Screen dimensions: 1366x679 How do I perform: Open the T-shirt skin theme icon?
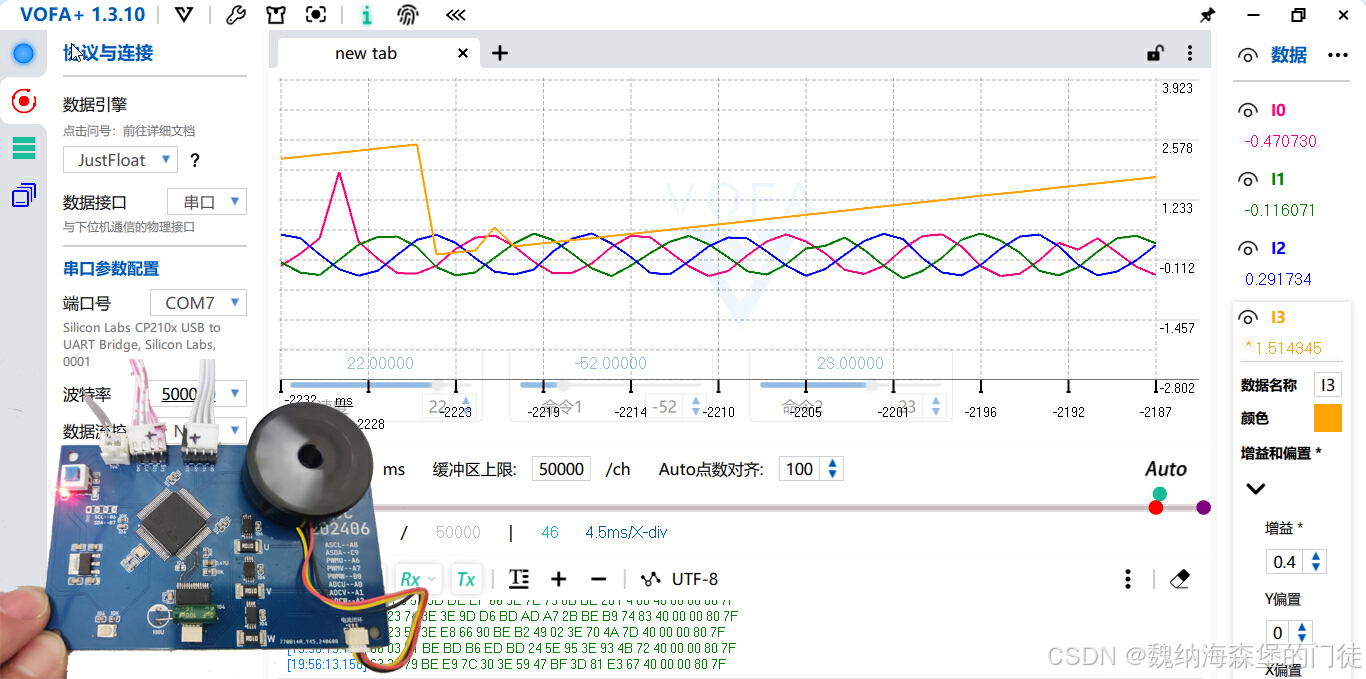click(x=276, y=15)
